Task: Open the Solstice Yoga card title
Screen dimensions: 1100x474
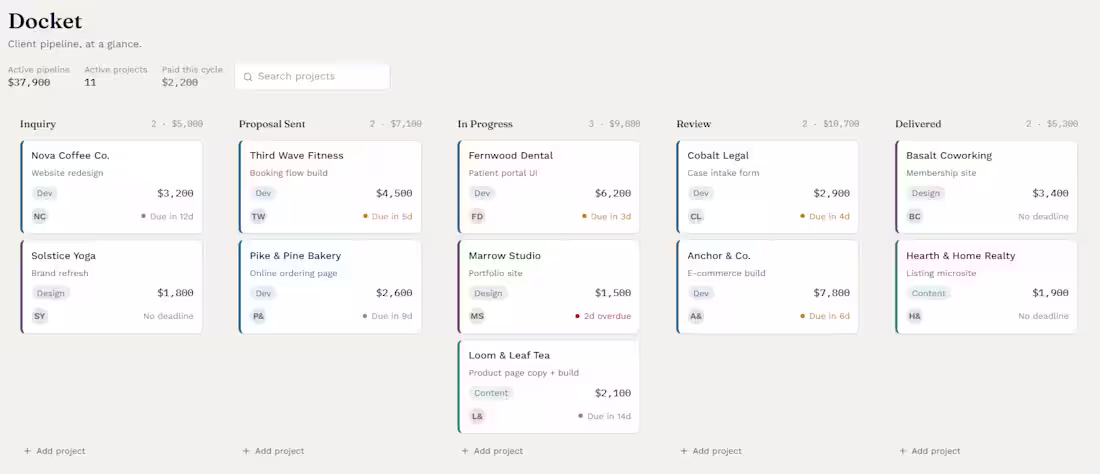Action: pos(64,256)
